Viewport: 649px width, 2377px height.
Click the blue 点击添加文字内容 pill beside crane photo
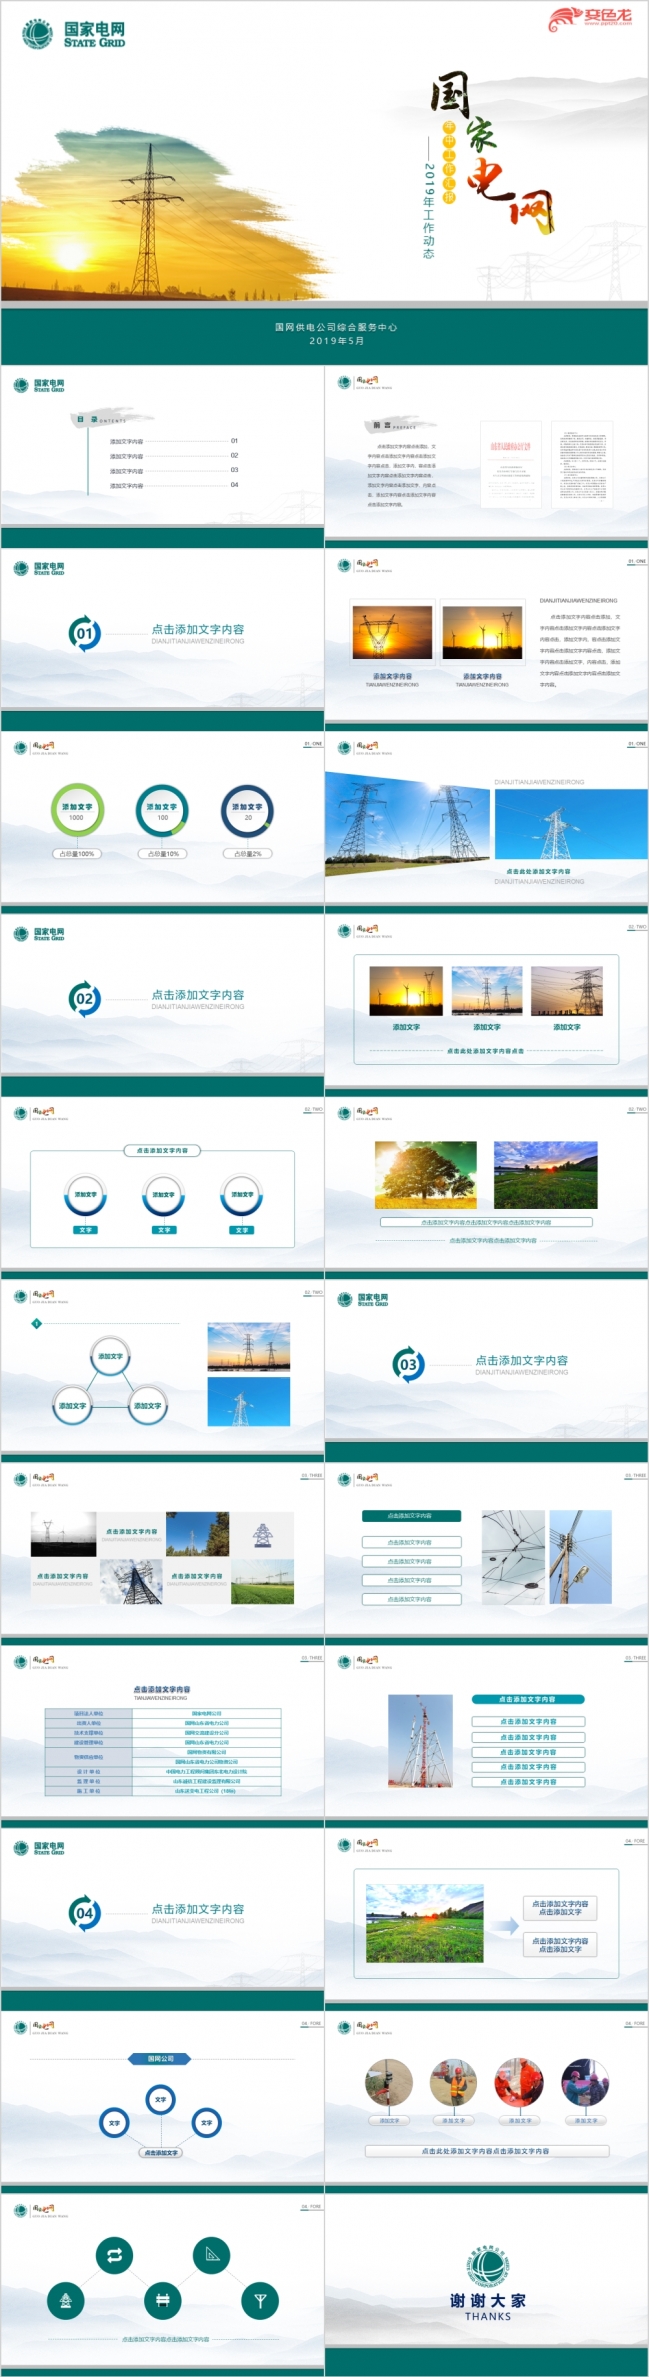[x=528, y=1699]
